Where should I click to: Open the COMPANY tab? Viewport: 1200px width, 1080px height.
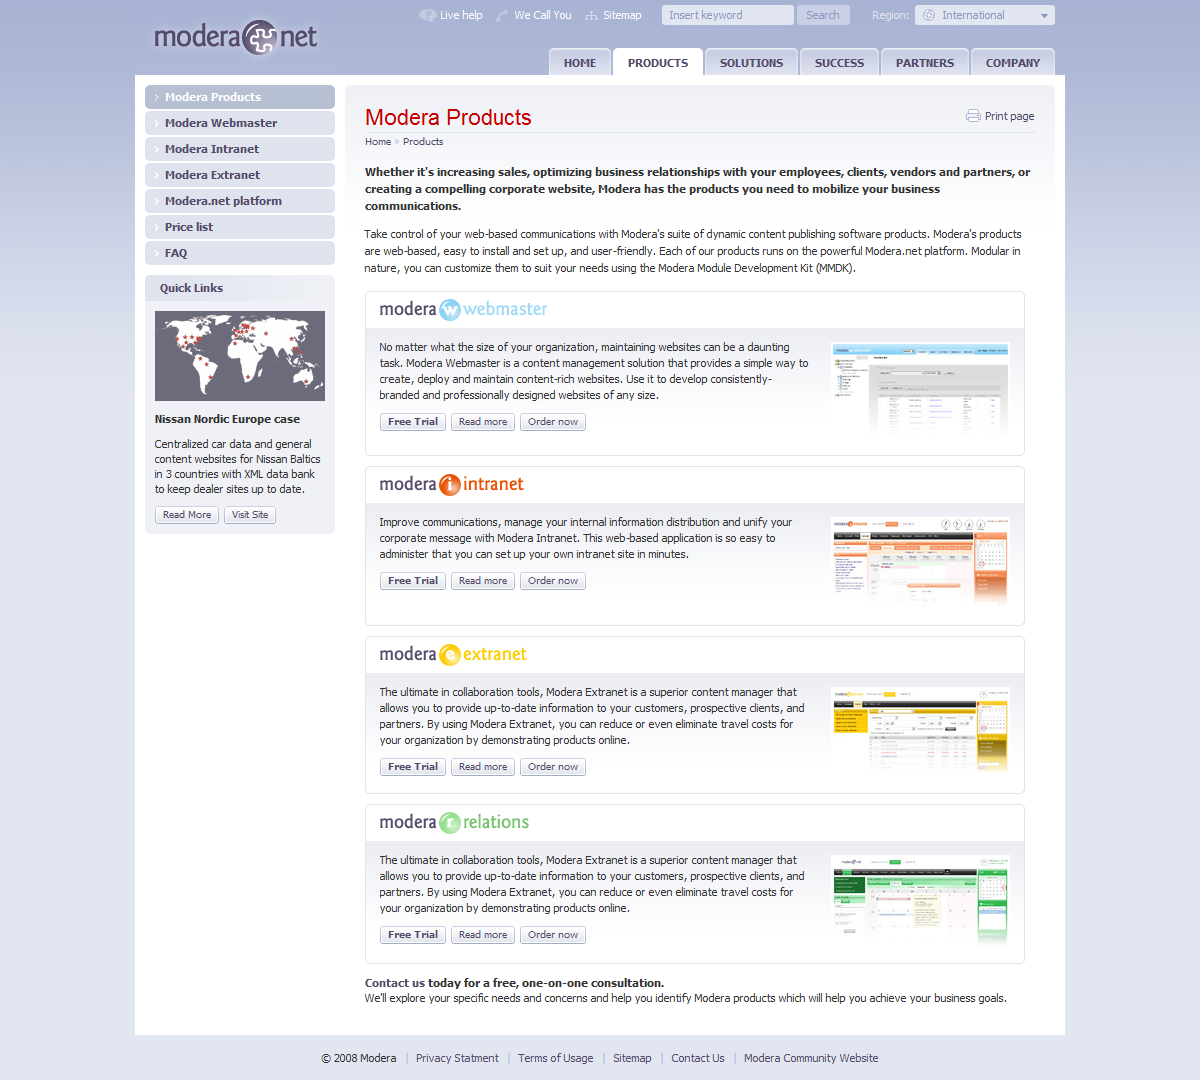tap(1013, 62)
